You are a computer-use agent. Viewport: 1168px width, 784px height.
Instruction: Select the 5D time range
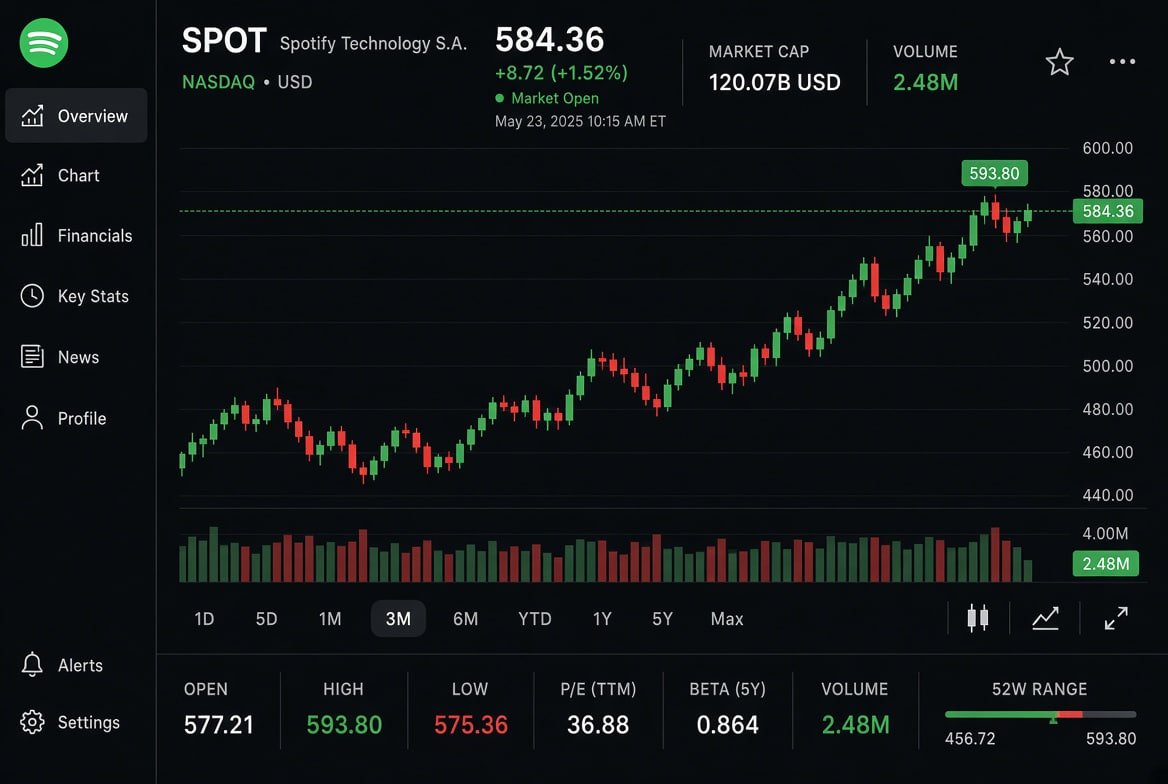[267, 619]
